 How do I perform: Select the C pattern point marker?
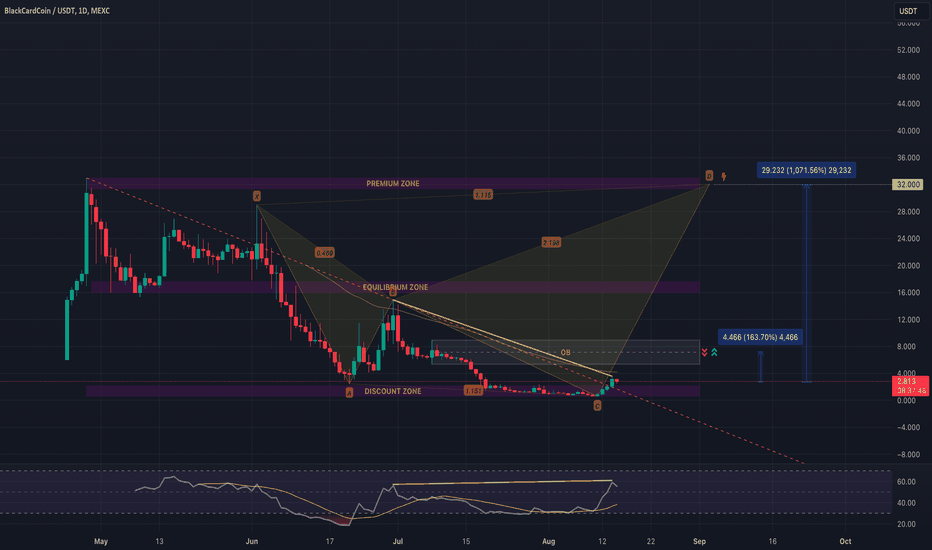(x=597, y=406)
